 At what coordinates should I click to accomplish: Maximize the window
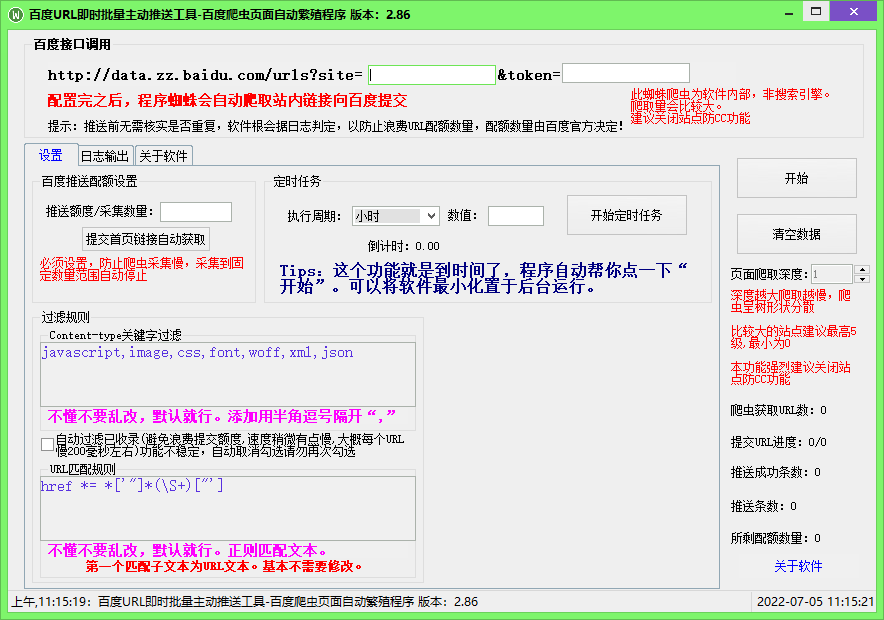point(816,12)
